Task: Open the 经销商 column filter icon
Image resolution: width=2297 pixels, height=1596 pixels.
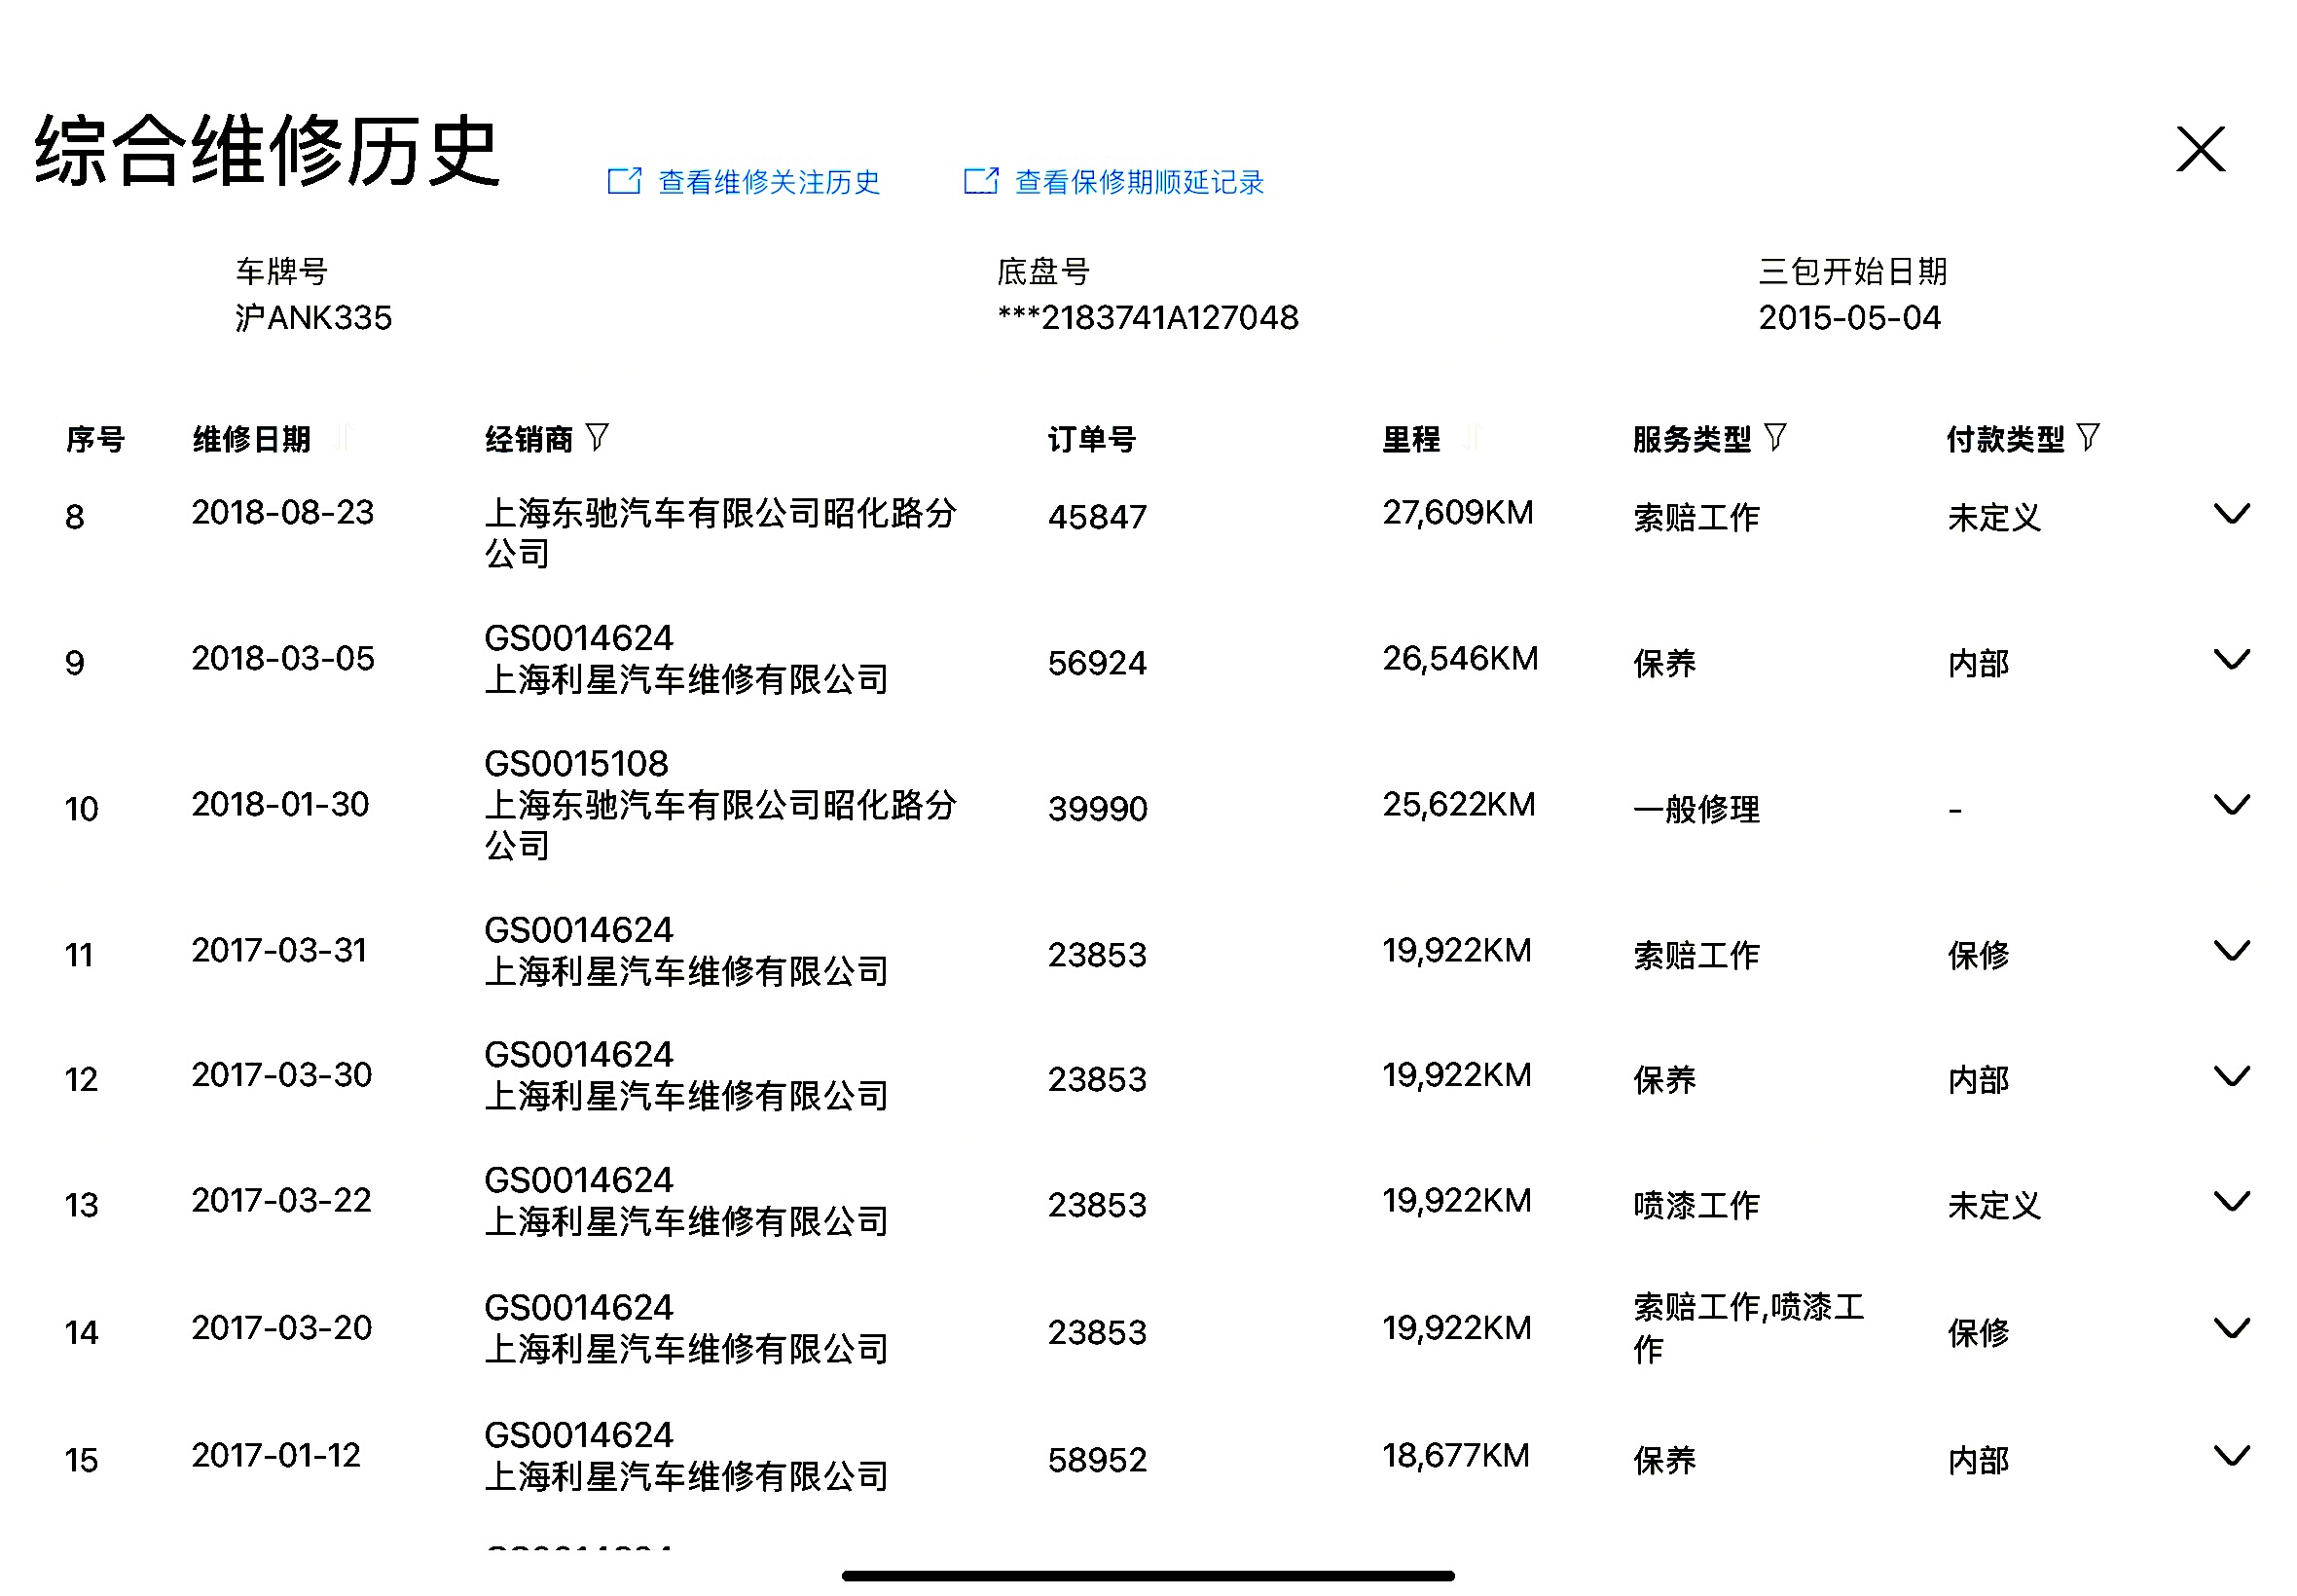Action: [597, 437]
